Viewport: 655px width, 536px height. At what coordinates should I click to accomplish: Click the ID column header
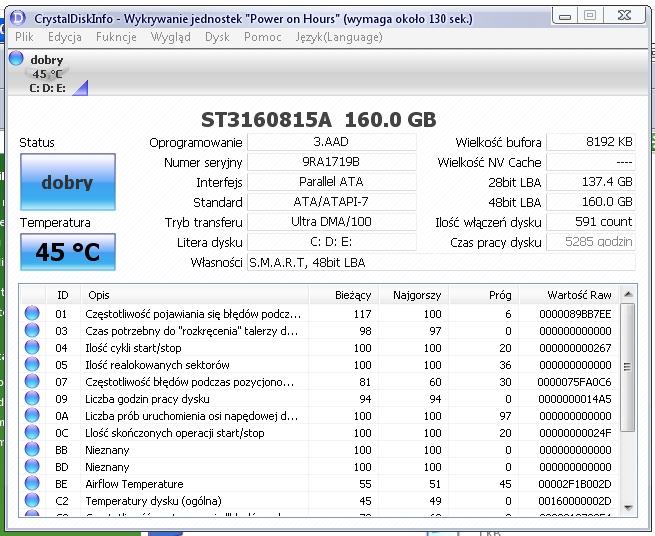click(63, 295)
